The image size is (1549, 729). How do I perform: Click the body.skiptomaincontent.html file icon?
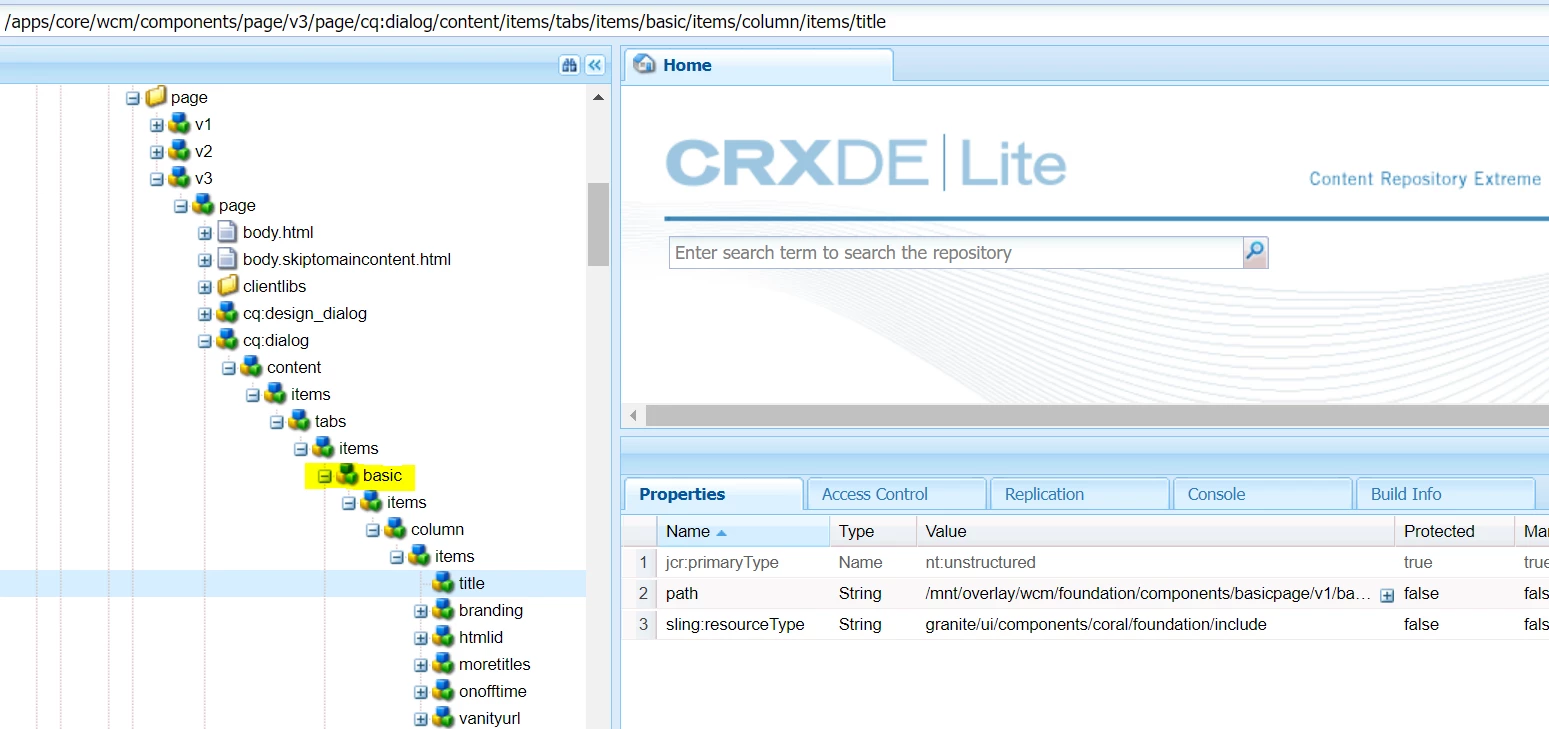point(227,259)
